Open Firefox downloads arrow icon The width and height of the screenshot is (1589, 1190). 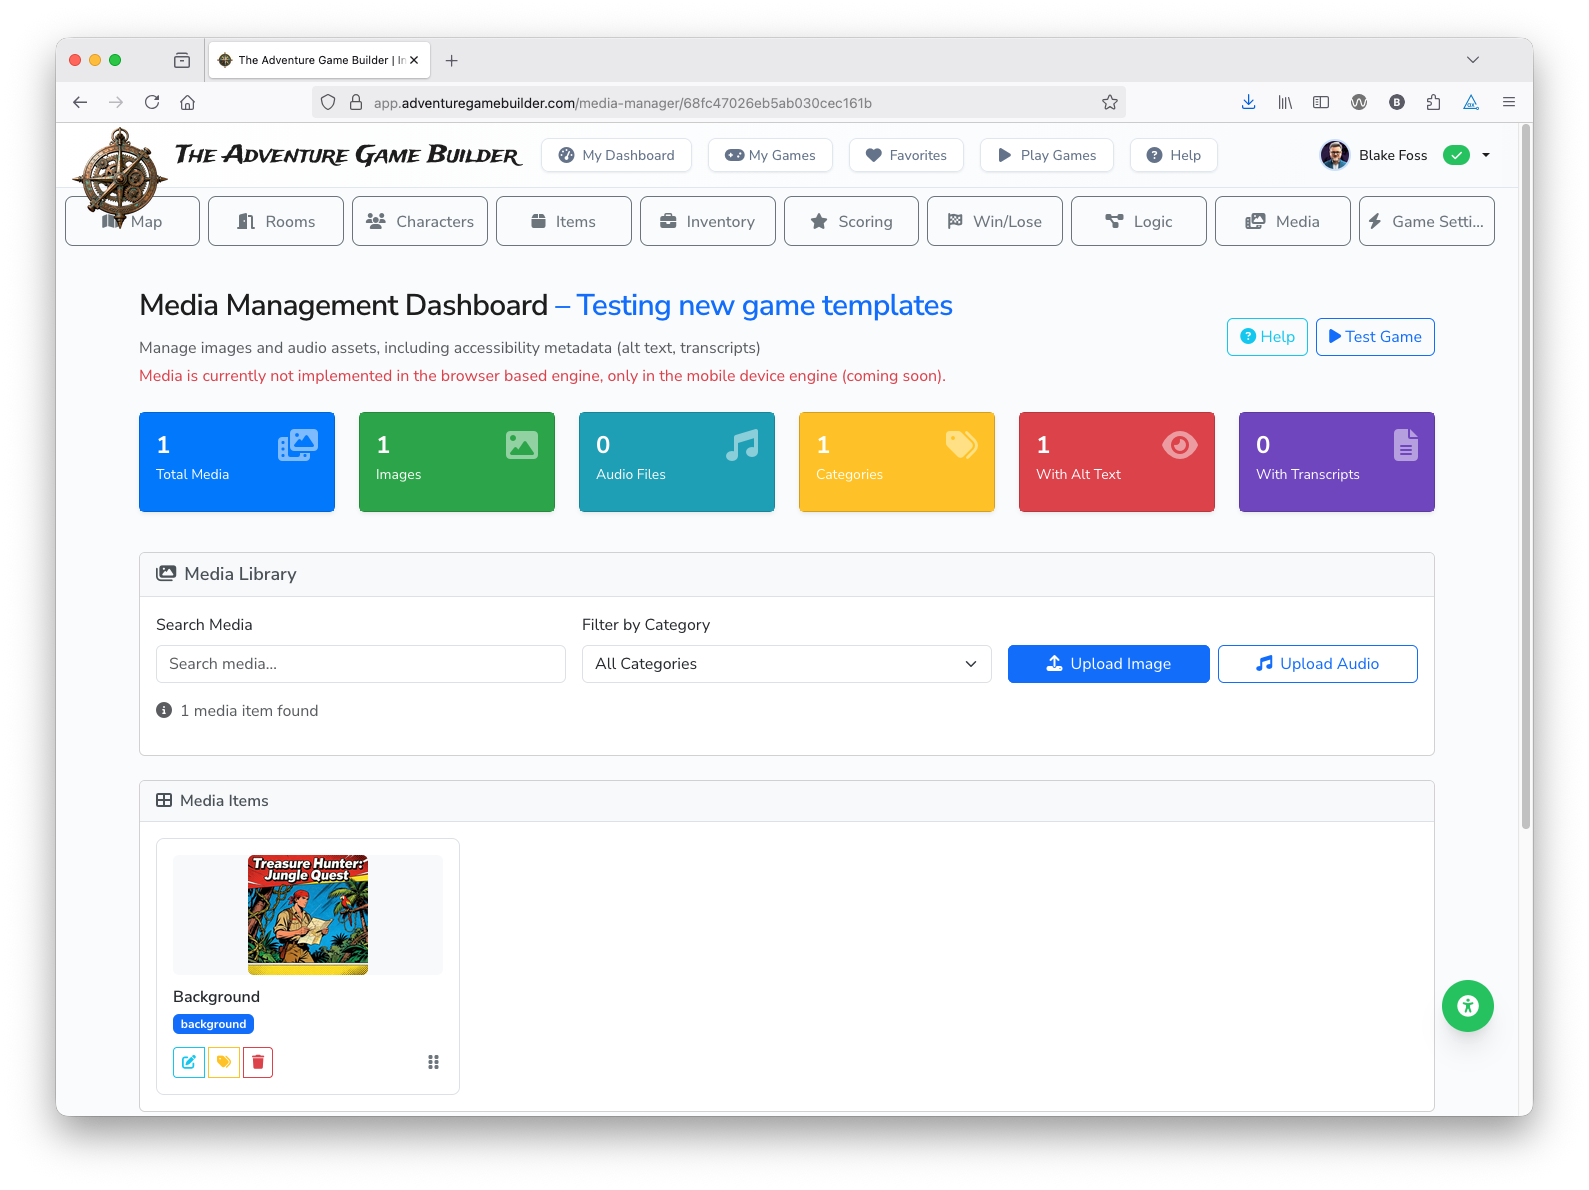[1248, 102]
